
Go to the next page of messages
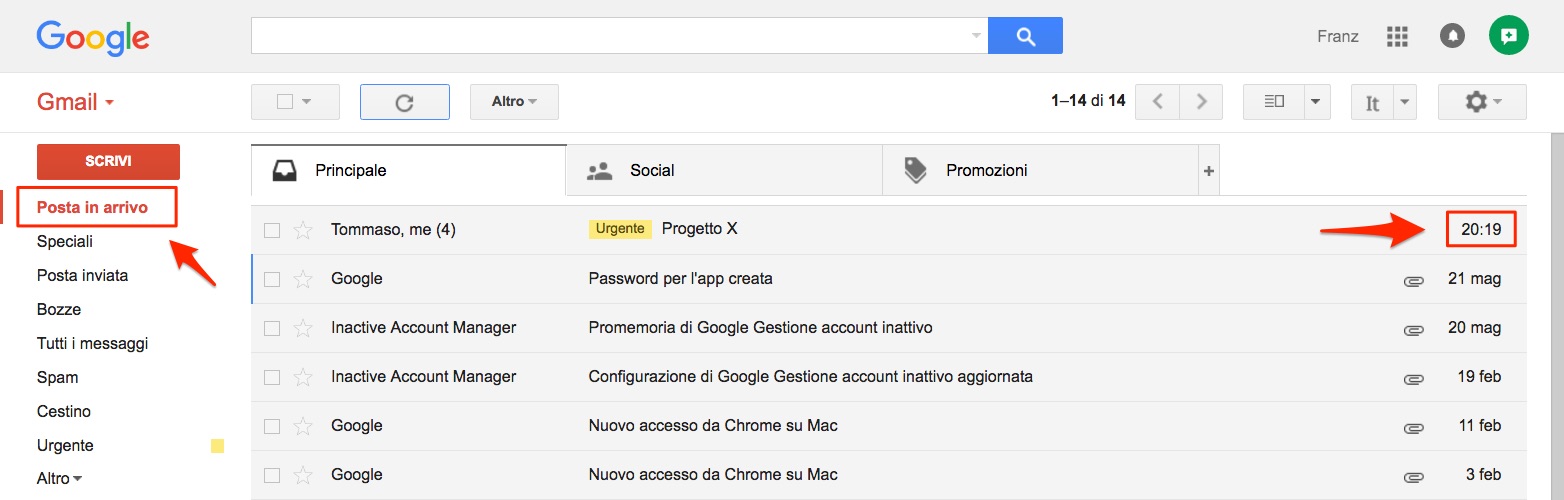(1202, 102)
